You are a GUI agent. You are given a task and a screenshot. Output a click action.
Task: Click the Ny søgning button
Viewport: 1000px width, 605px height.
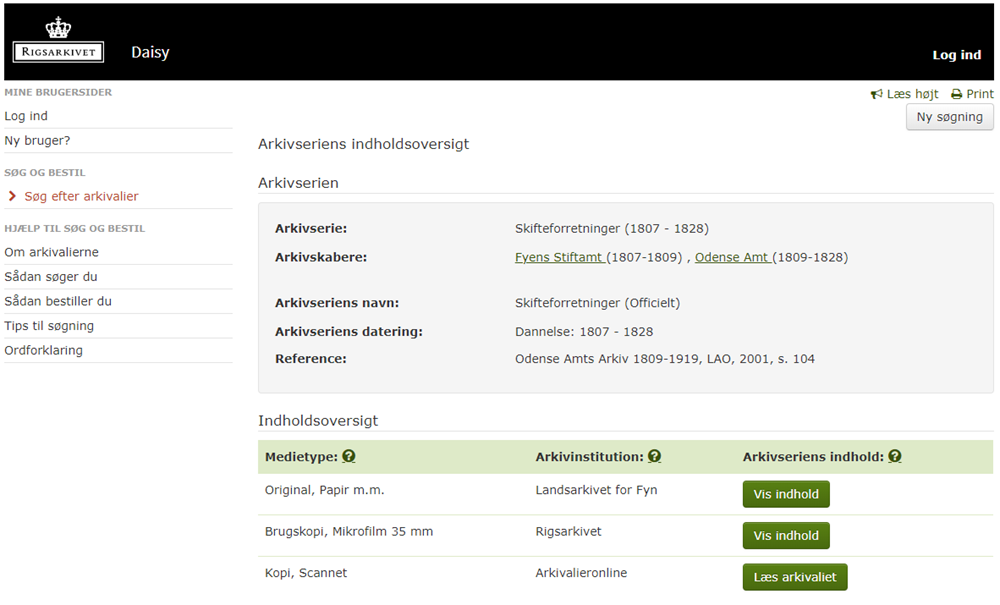(950, 117)
